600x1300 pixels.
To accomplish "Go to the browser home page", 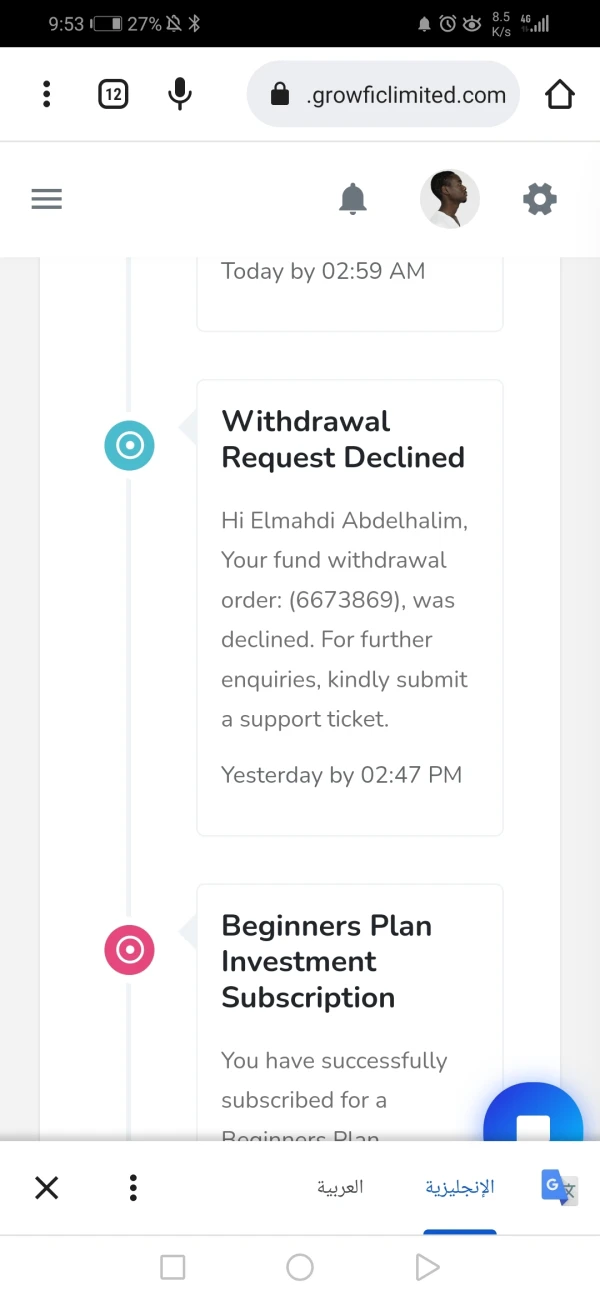I will (x=560, y=95).
